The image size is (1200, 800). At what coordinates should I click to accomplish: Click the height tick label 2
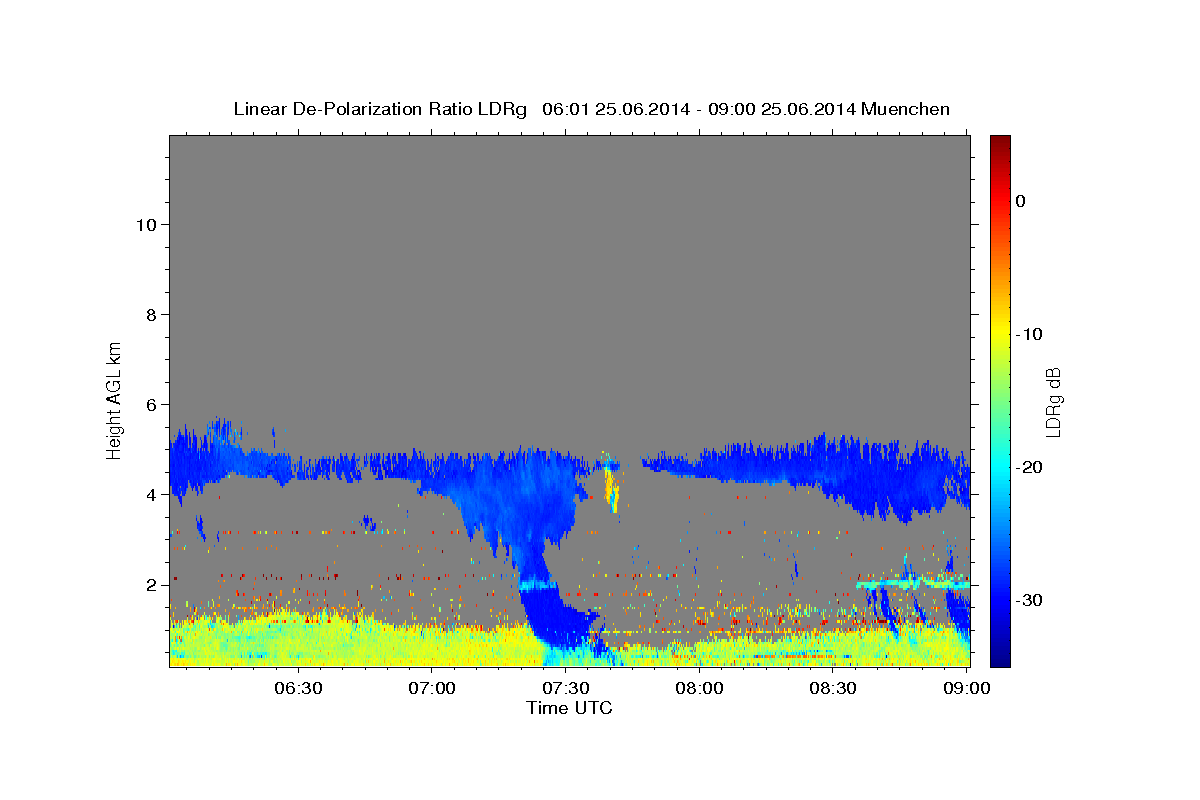[152, 584]
